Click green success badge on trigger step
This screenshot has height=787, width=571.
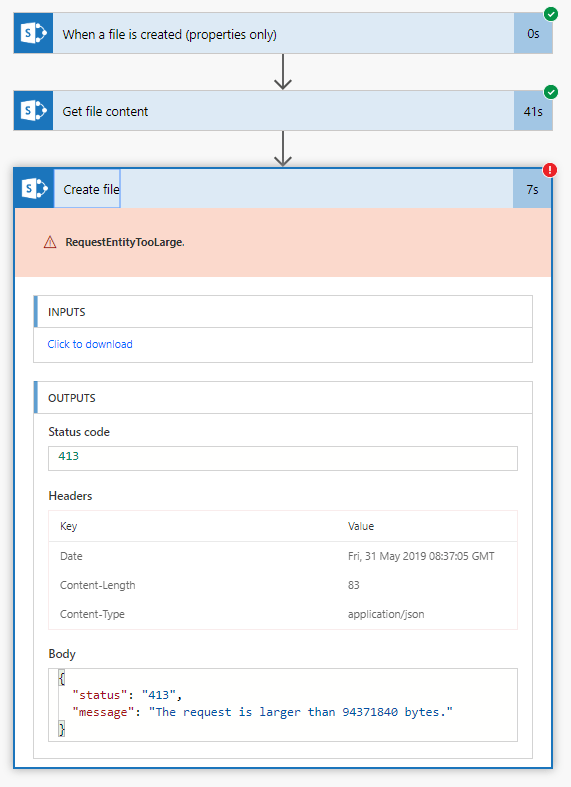point(551,14)
